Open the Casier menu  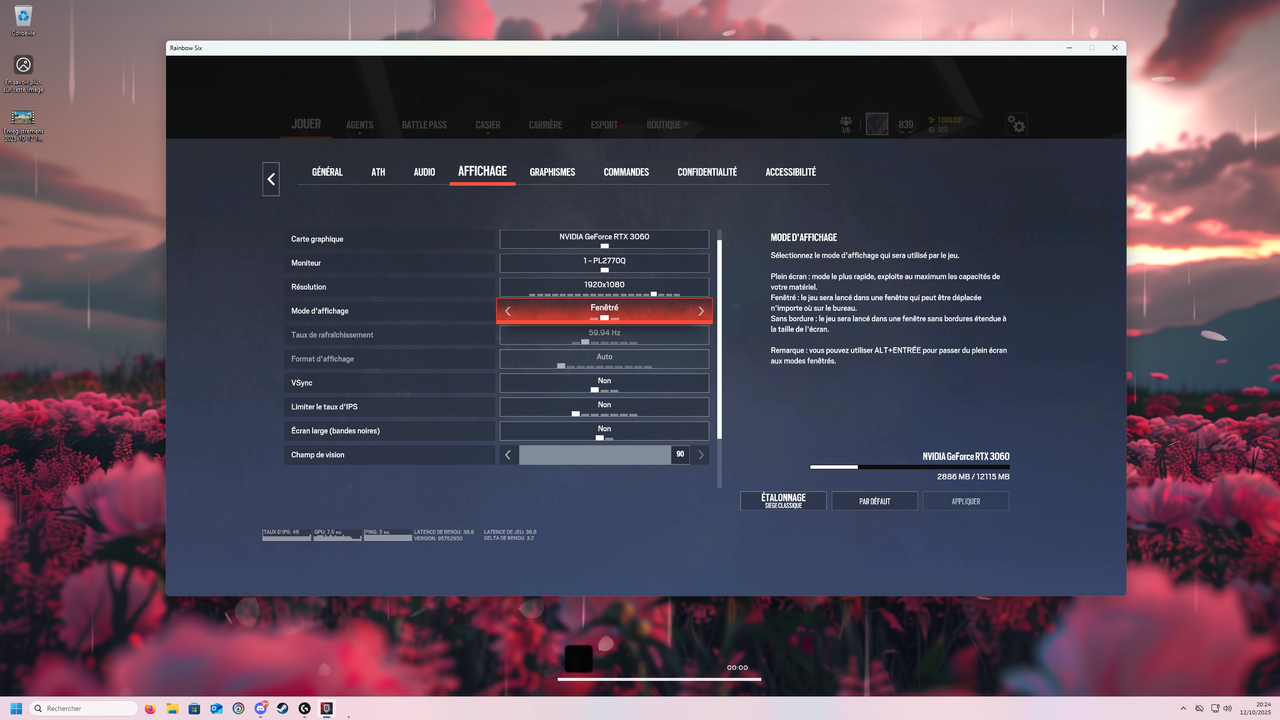coord(488,125)
